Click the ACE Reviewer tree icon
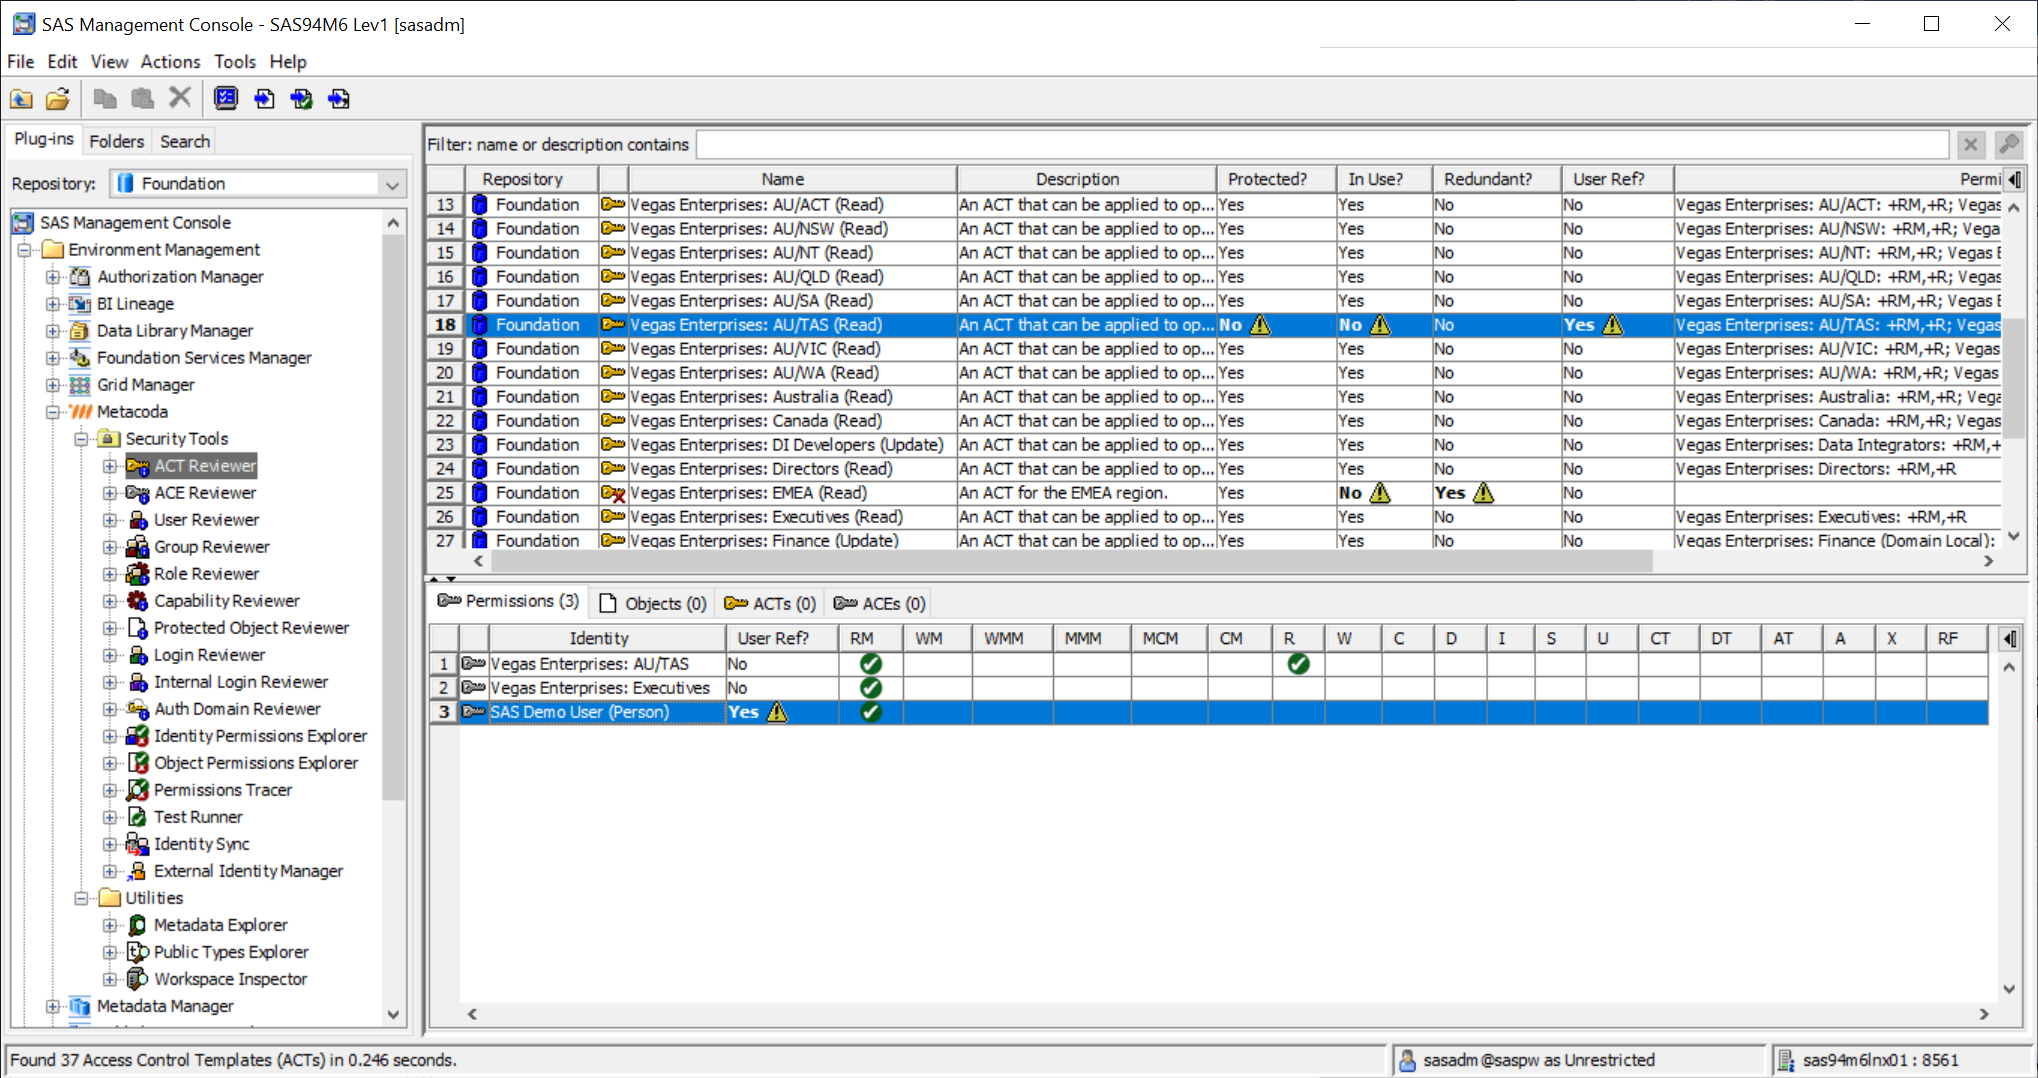2038x1078 pixels. [138, 493]
